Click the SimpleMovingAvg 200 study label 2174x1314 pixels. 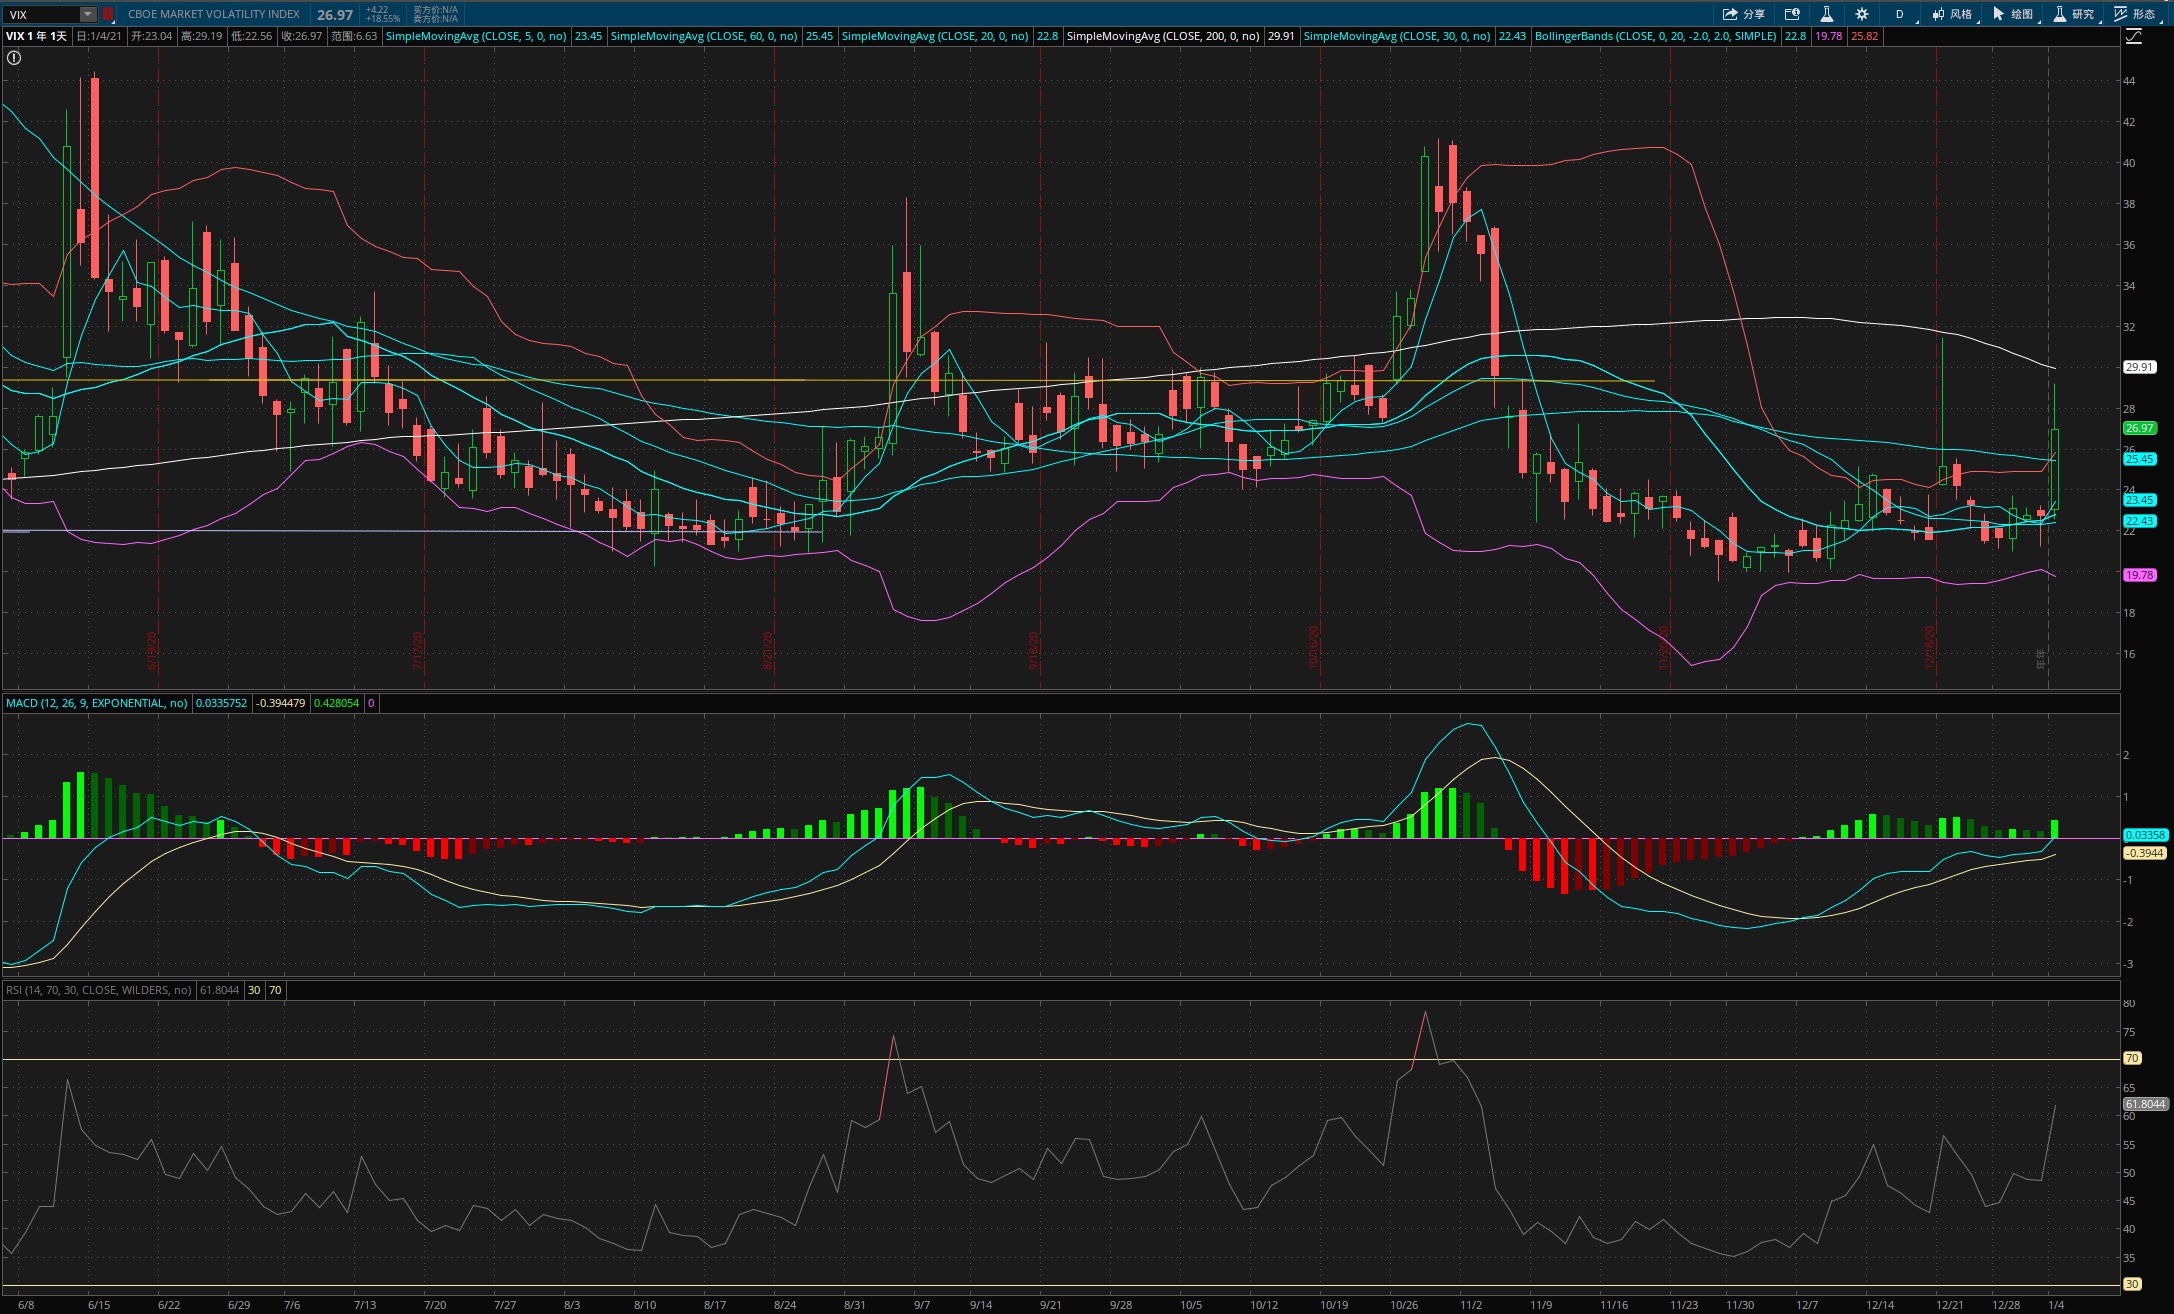(1162, 36)
